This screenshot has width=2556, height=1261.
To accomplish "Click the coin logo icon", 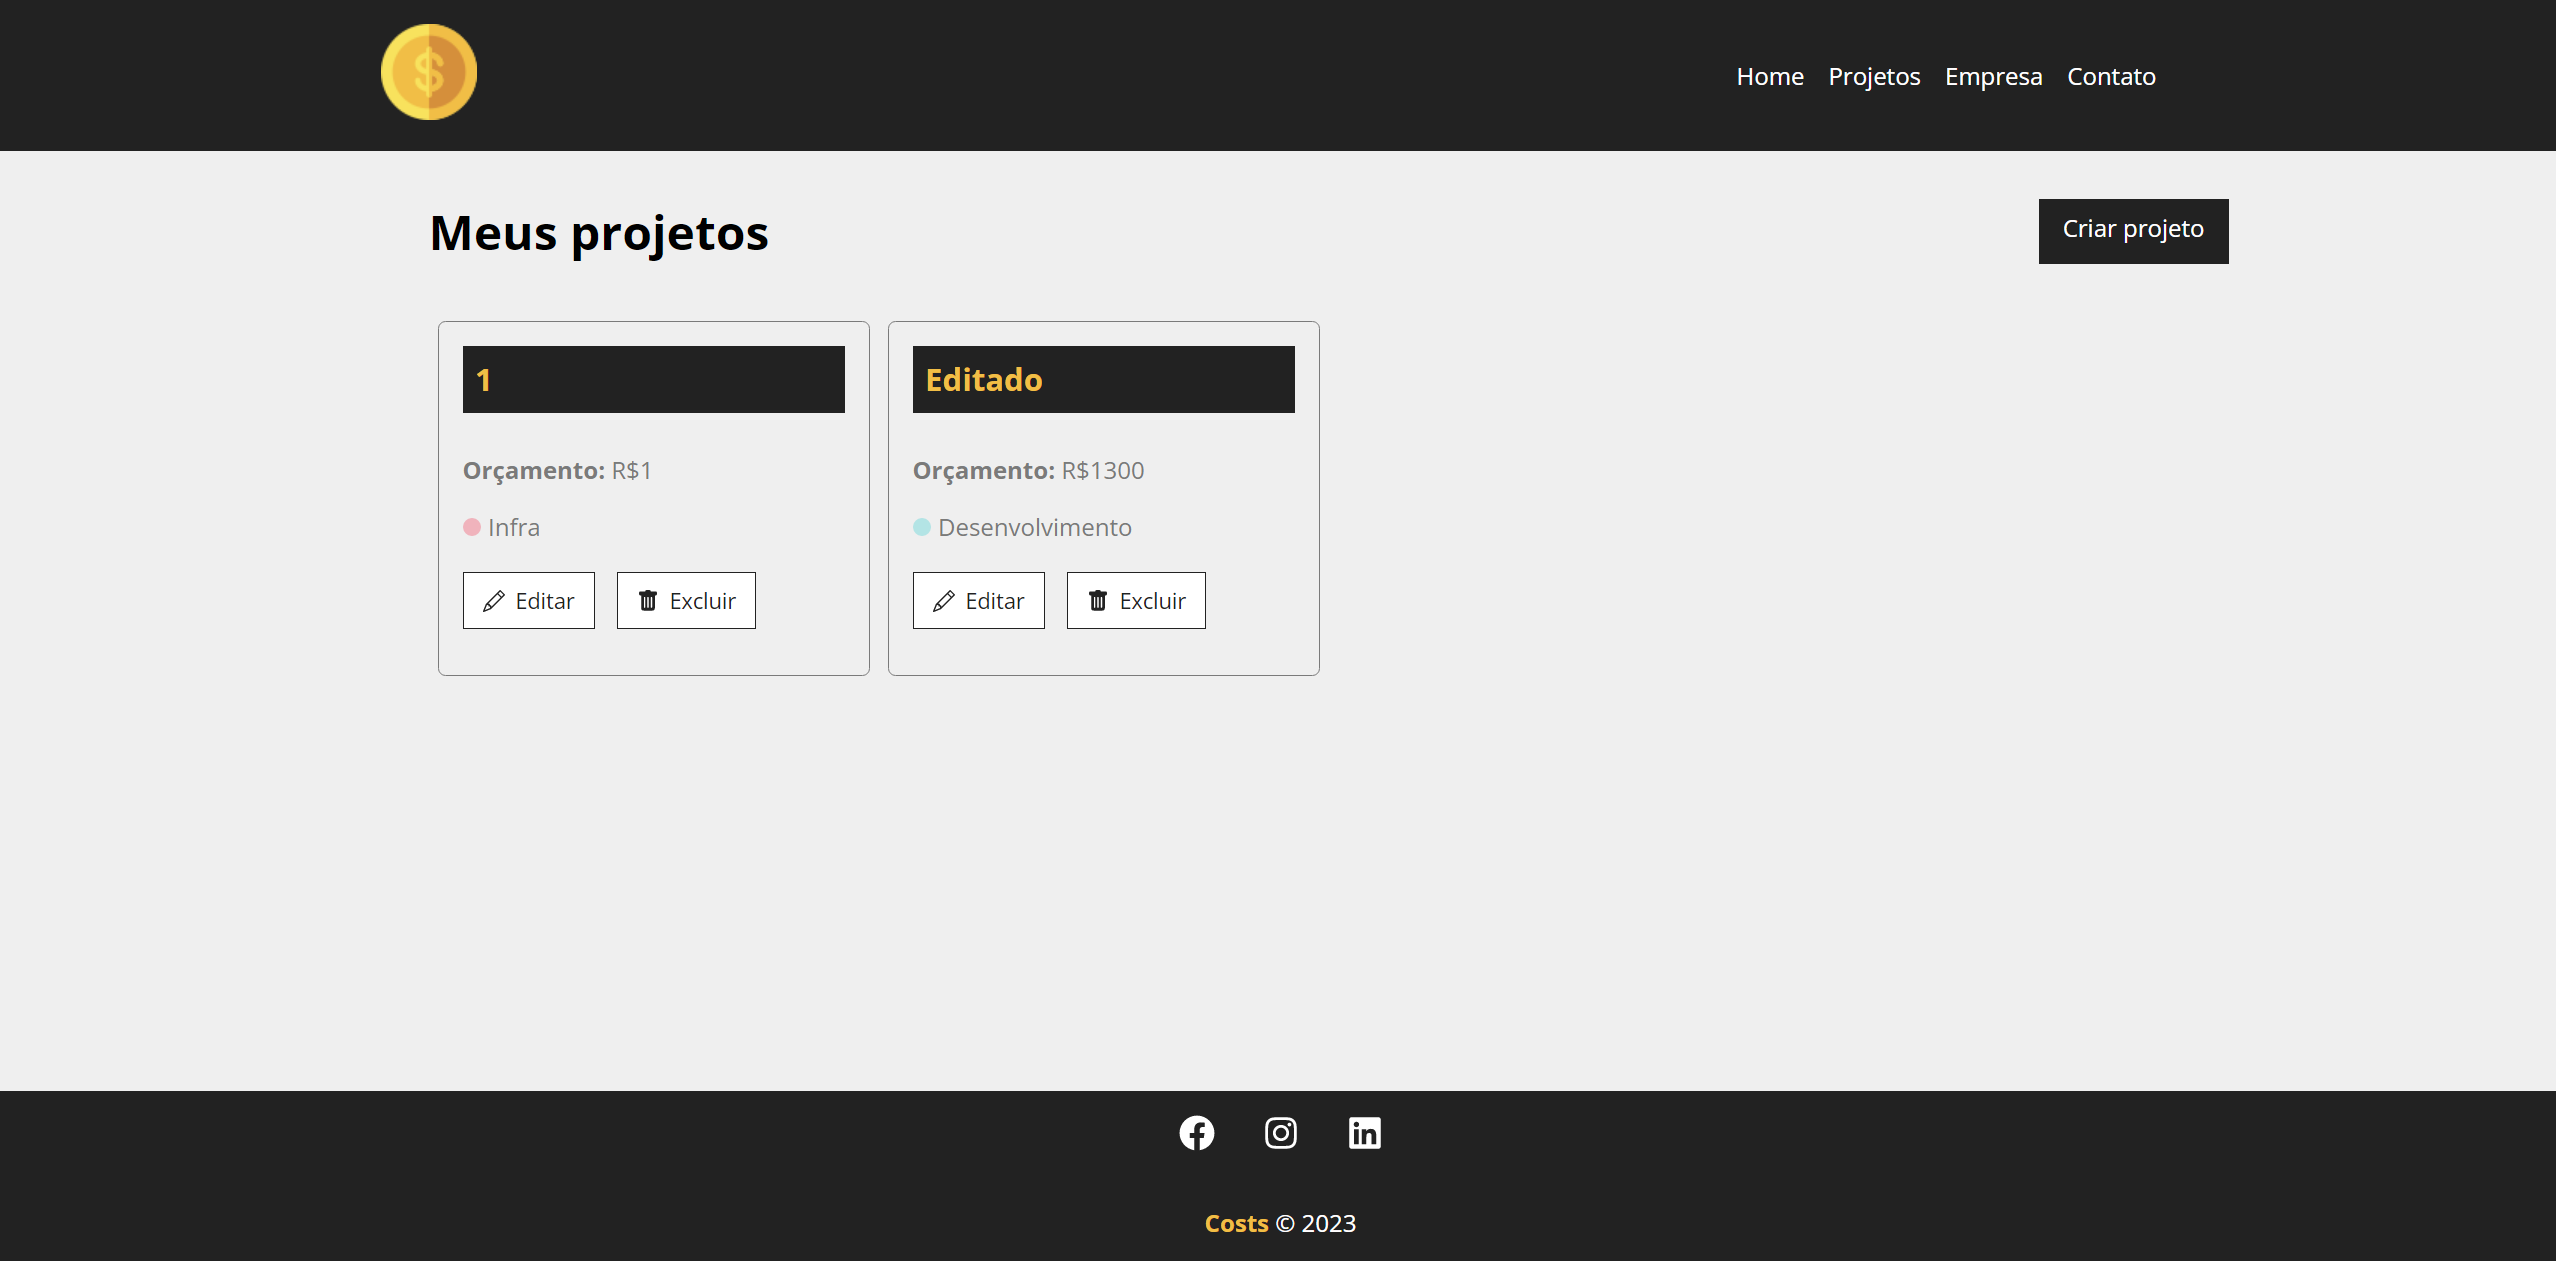I will coord(428,71).
